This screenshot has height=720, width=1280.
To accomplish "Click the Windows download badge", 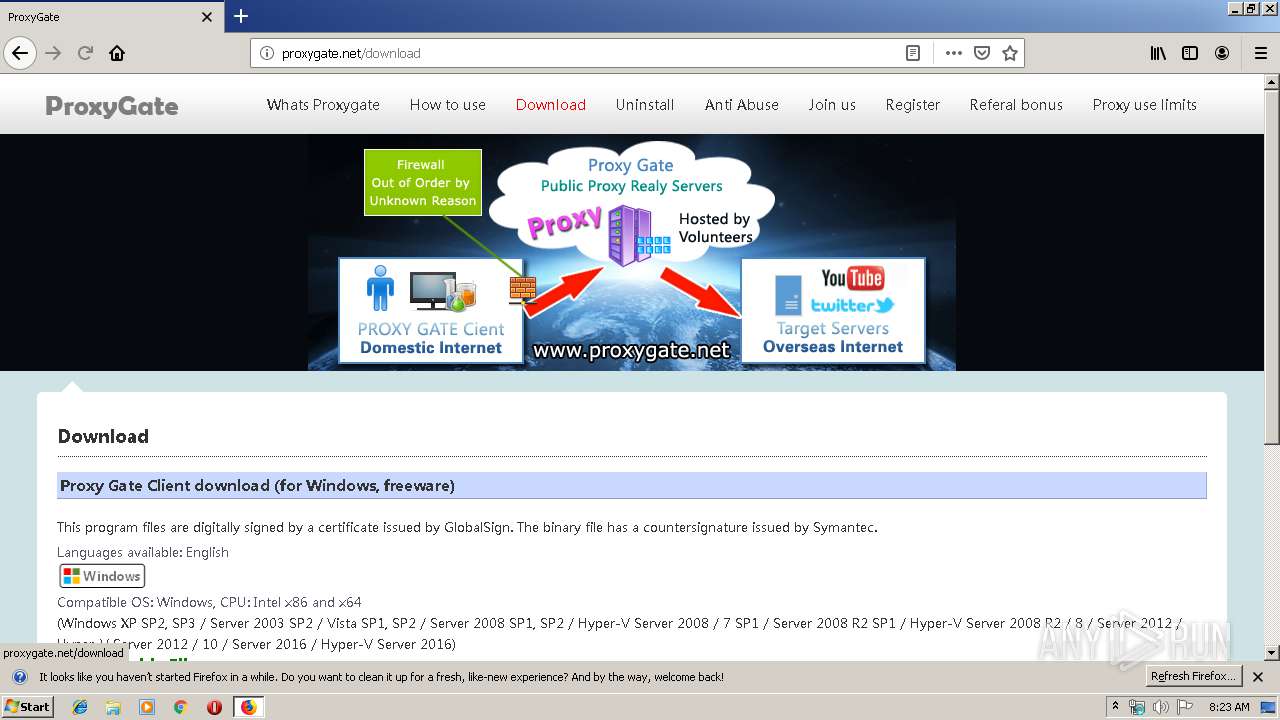I will 102,576.
